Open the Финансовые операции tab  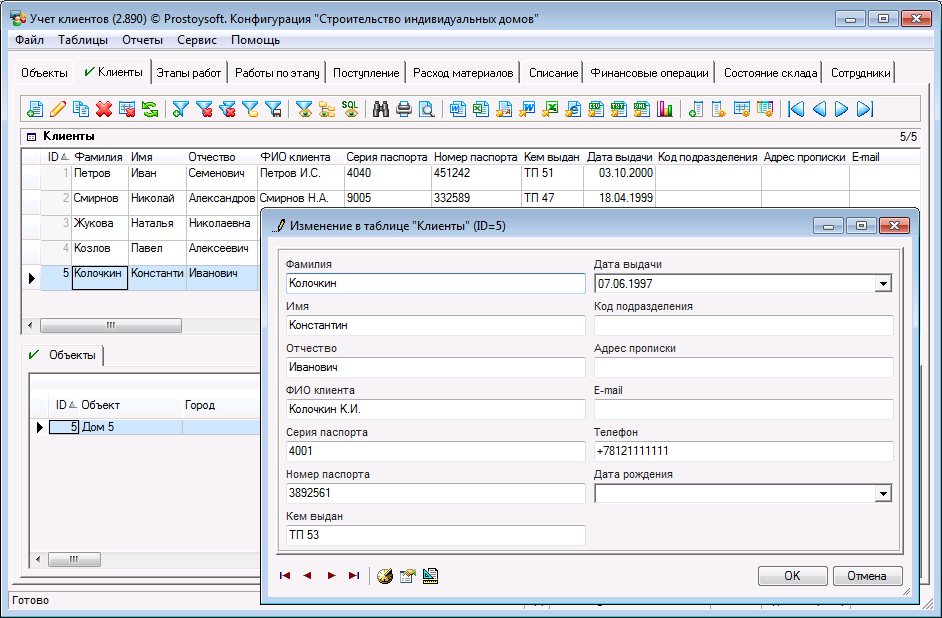click(x=649, y=73)
